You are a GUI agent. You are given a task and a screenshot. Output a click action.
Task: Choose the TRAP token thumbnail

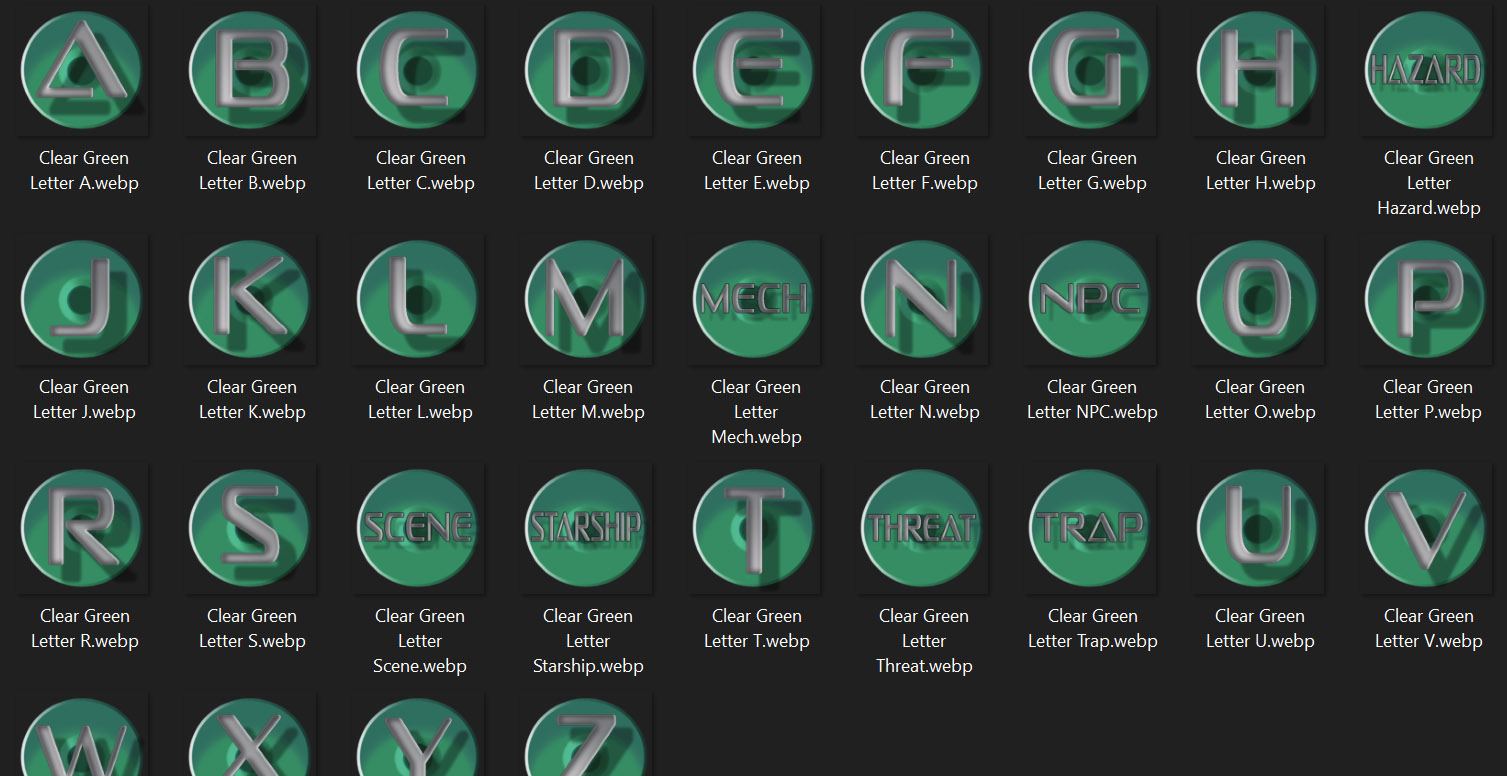1091,528
